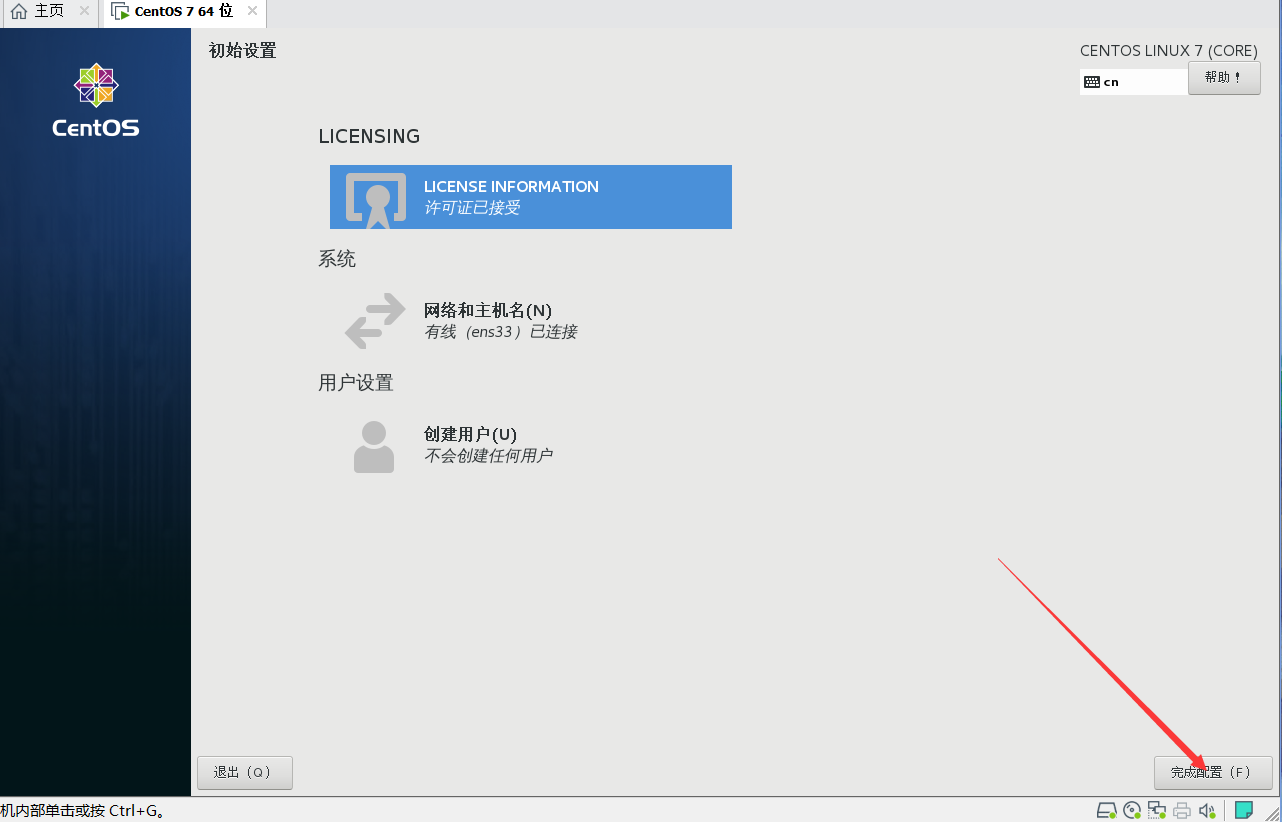Close the Home tab
Screen dimensions: 1282x822
[84, 12]
